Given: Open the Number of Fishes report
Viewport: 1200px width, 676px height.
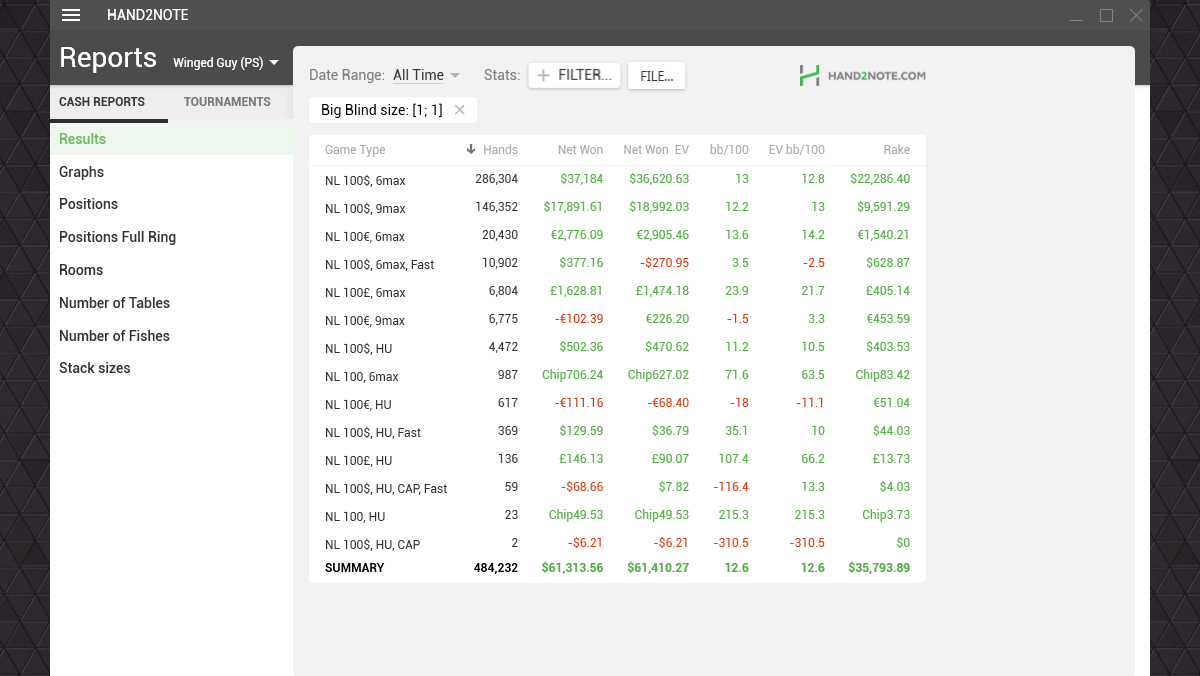Looking at the screenshot, I should coord(171,336).
